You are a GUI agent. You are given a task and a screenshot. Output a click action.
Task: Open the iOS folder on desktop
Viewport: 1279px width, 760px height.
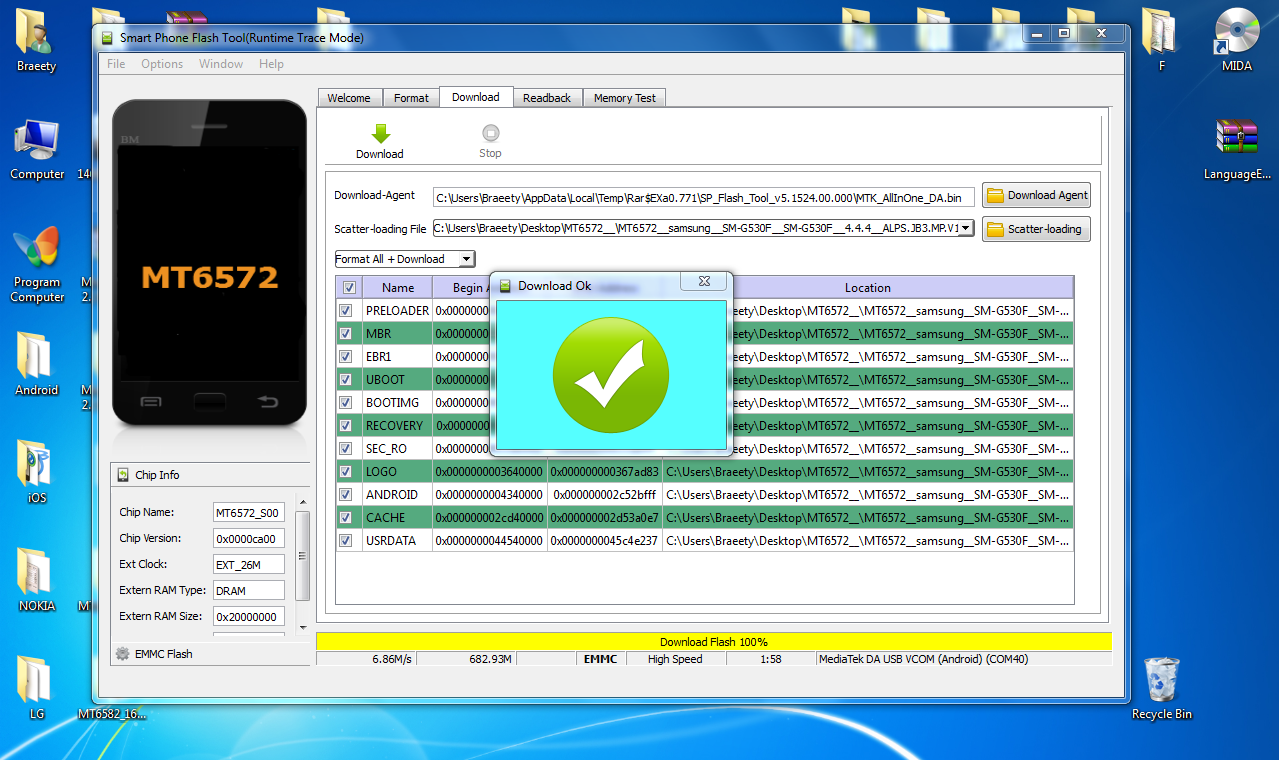click(x=37, y=473)
